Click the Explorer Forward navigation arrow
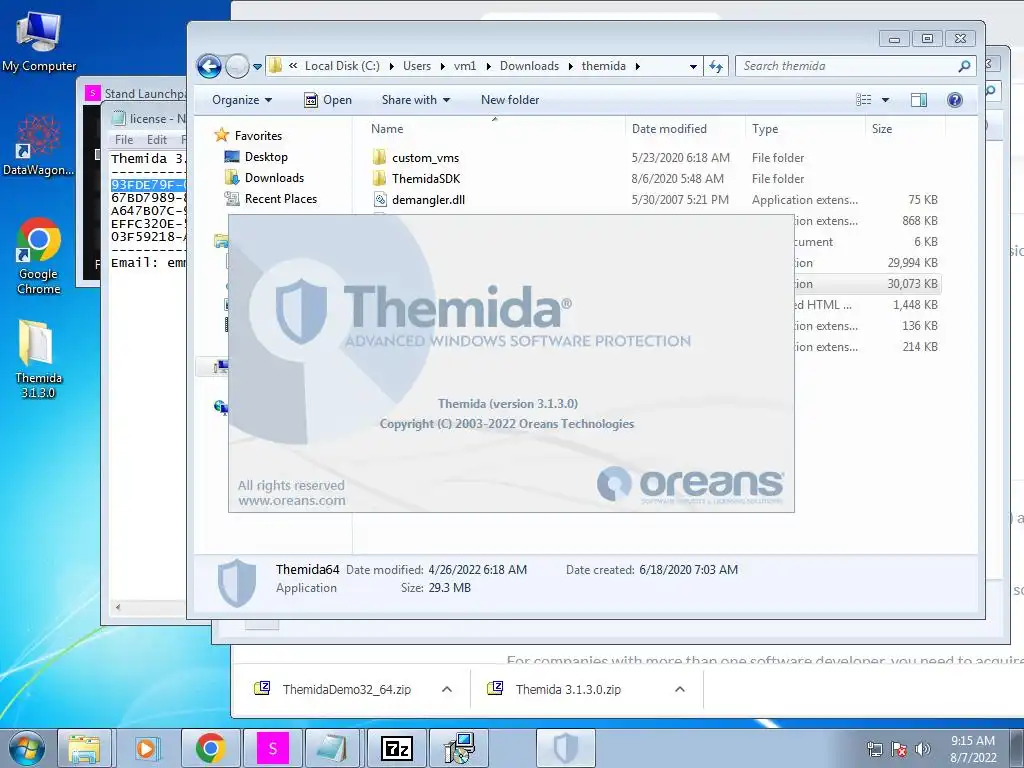The height and width of the screenshot is (768, 1024). click(236, 66)
